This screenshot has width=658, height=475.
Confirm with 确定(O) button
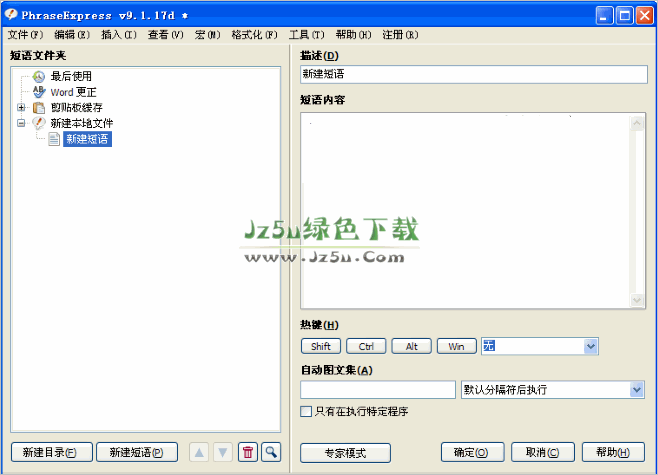point(473,452)
